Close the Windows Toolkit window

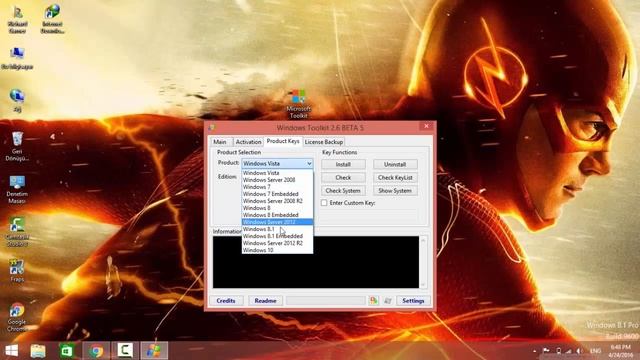click(427, 127)
